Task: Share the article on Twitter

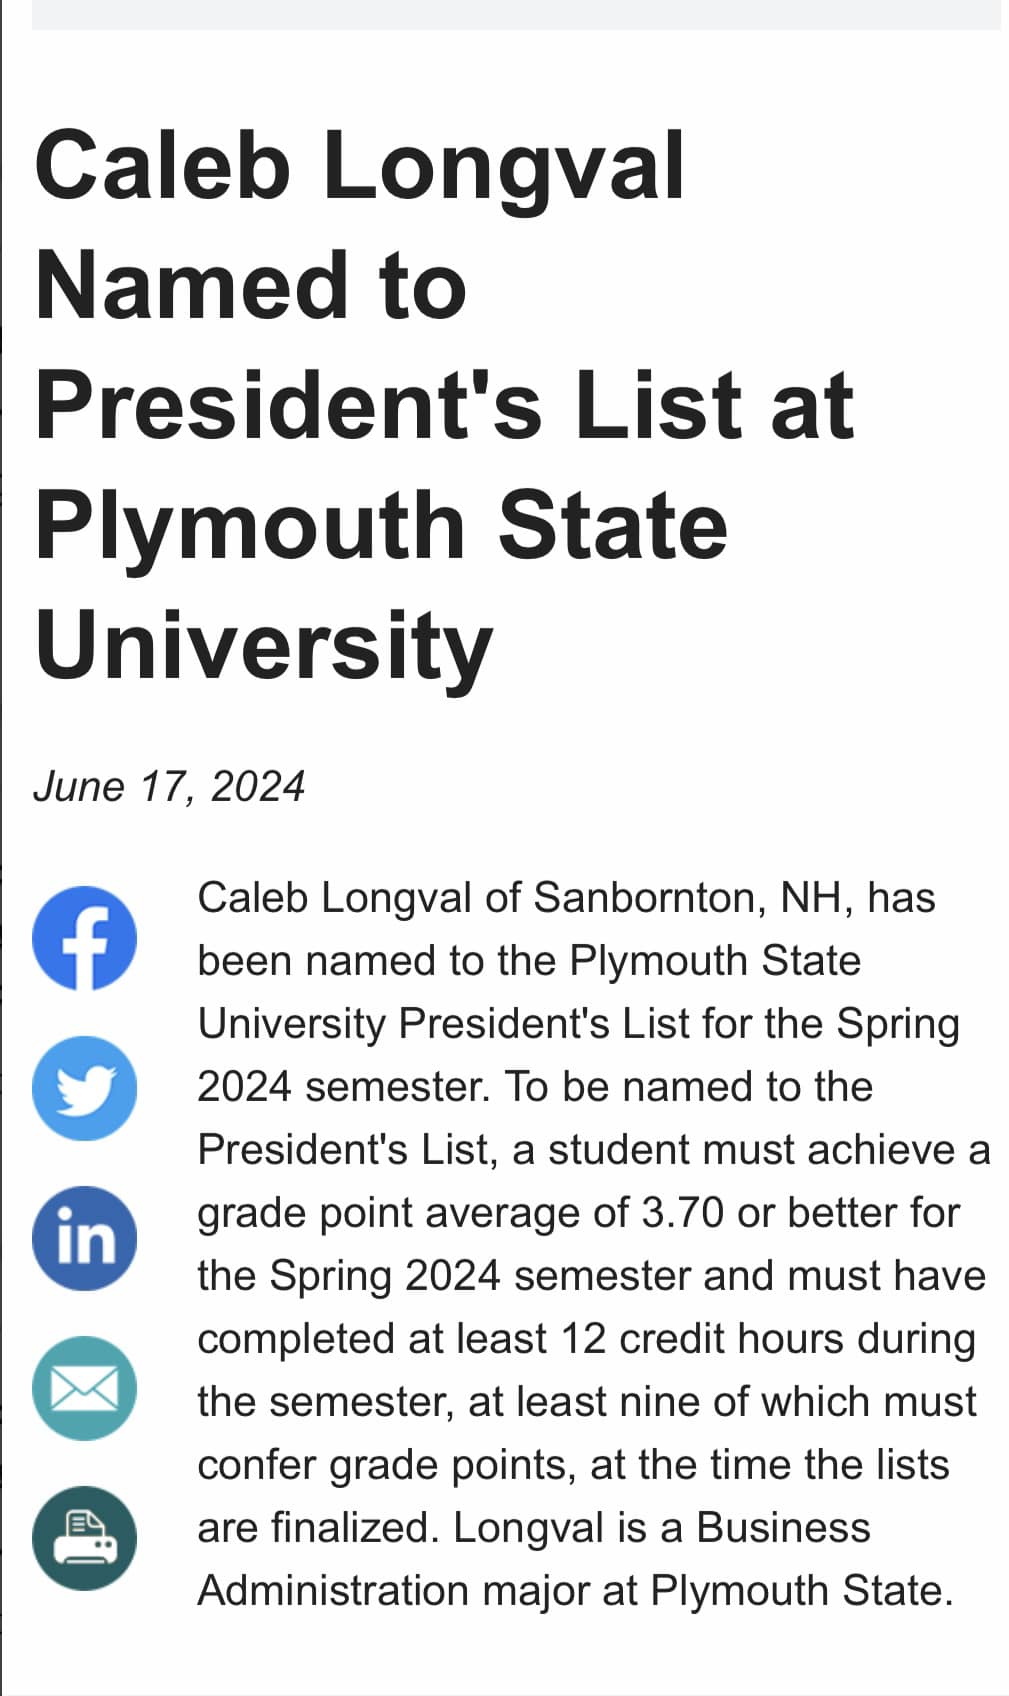Action: tap(84, 1088)
